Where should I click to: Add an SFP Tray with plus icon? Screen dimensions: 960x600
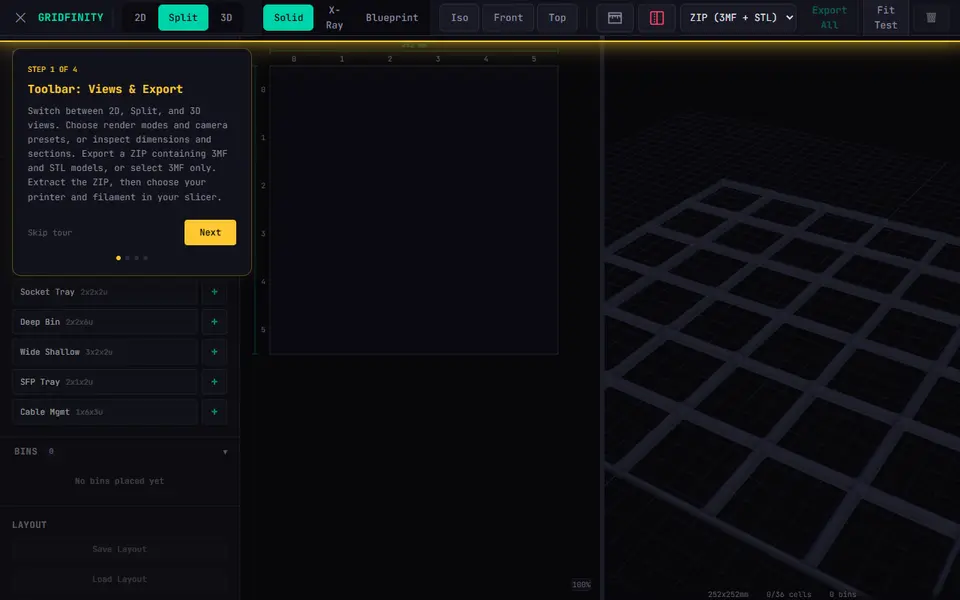[x=214, y=382]
